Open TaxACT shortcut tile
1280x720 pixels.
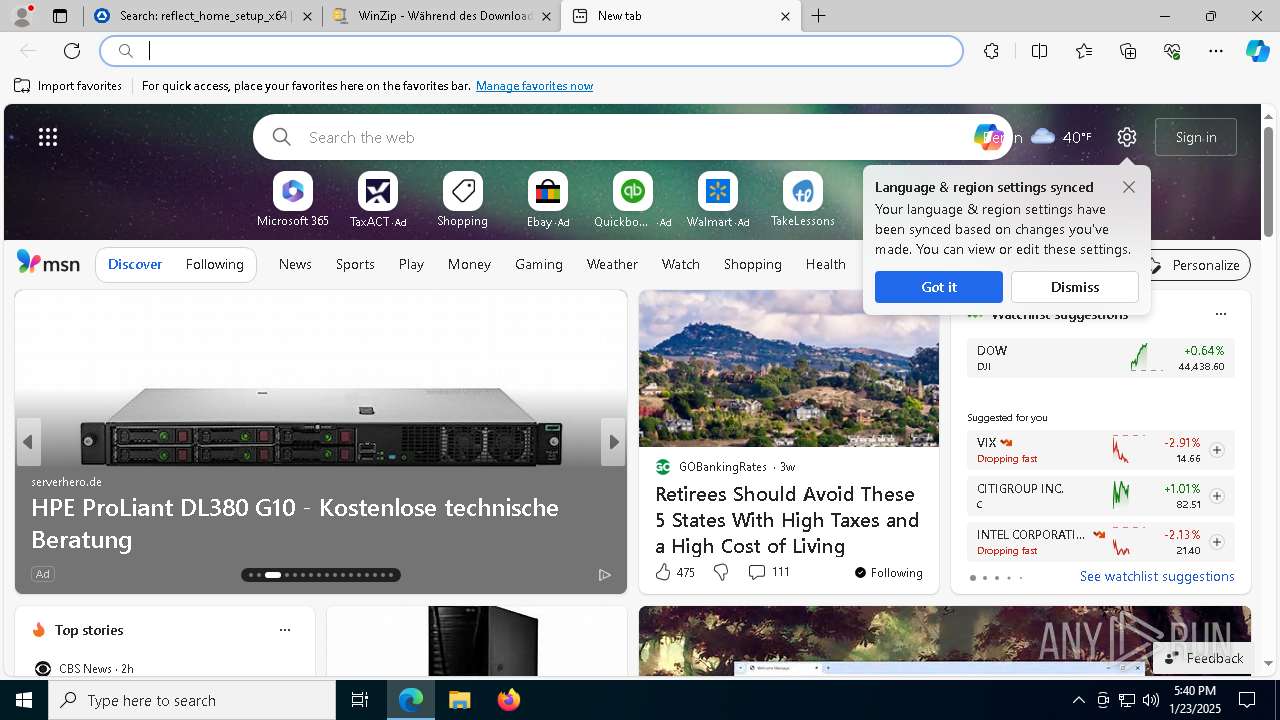[x=378, y=200]
